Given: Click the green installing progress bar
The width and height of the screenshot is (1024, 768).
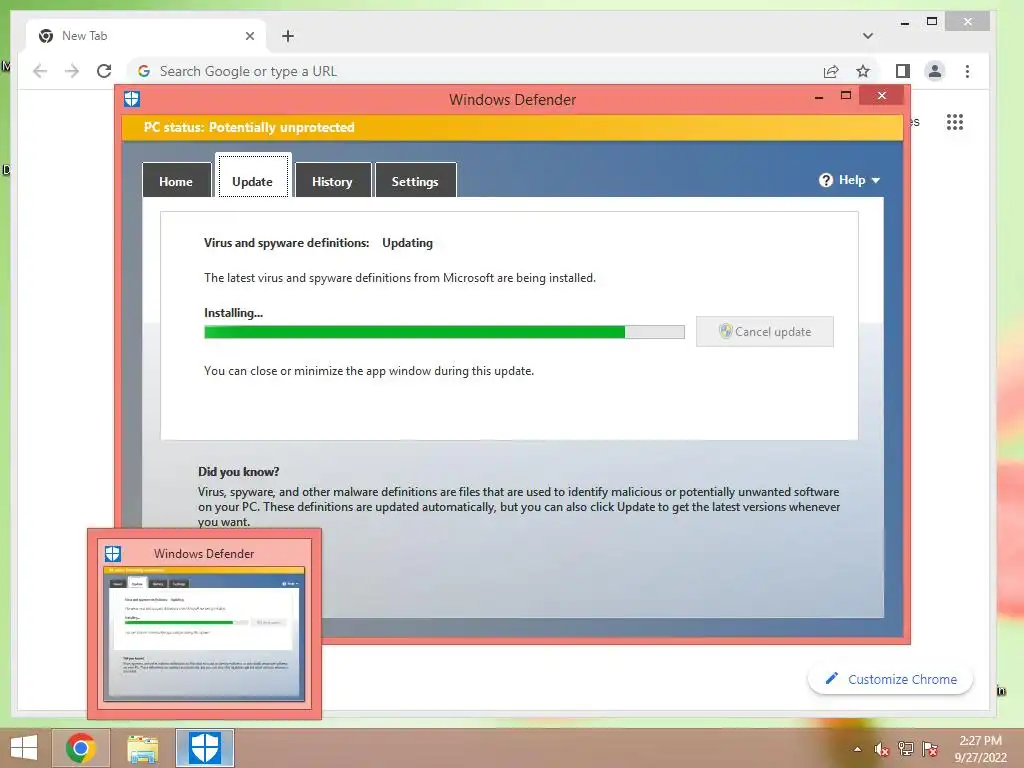Looking at the screenshot, I should click(x=444, y=332).
